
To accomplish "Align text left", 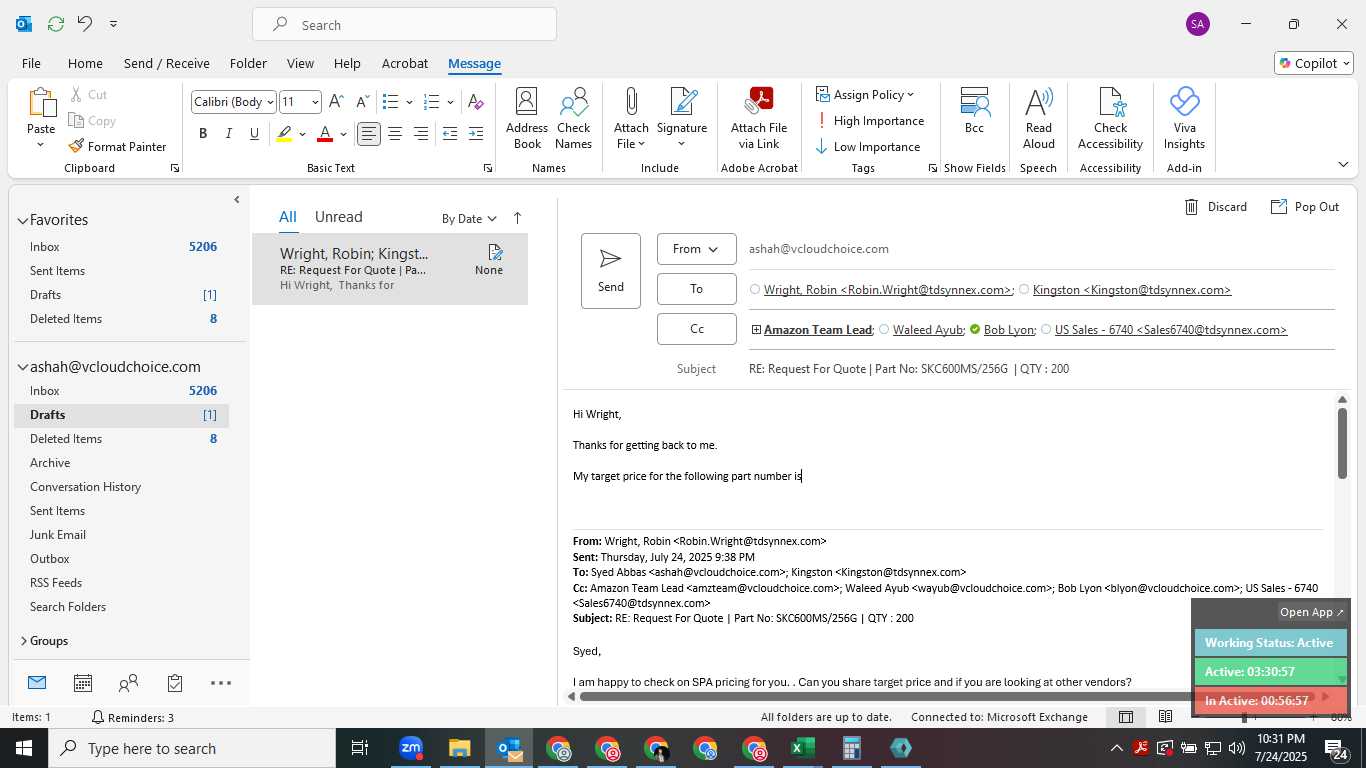I will coord(369,134).
